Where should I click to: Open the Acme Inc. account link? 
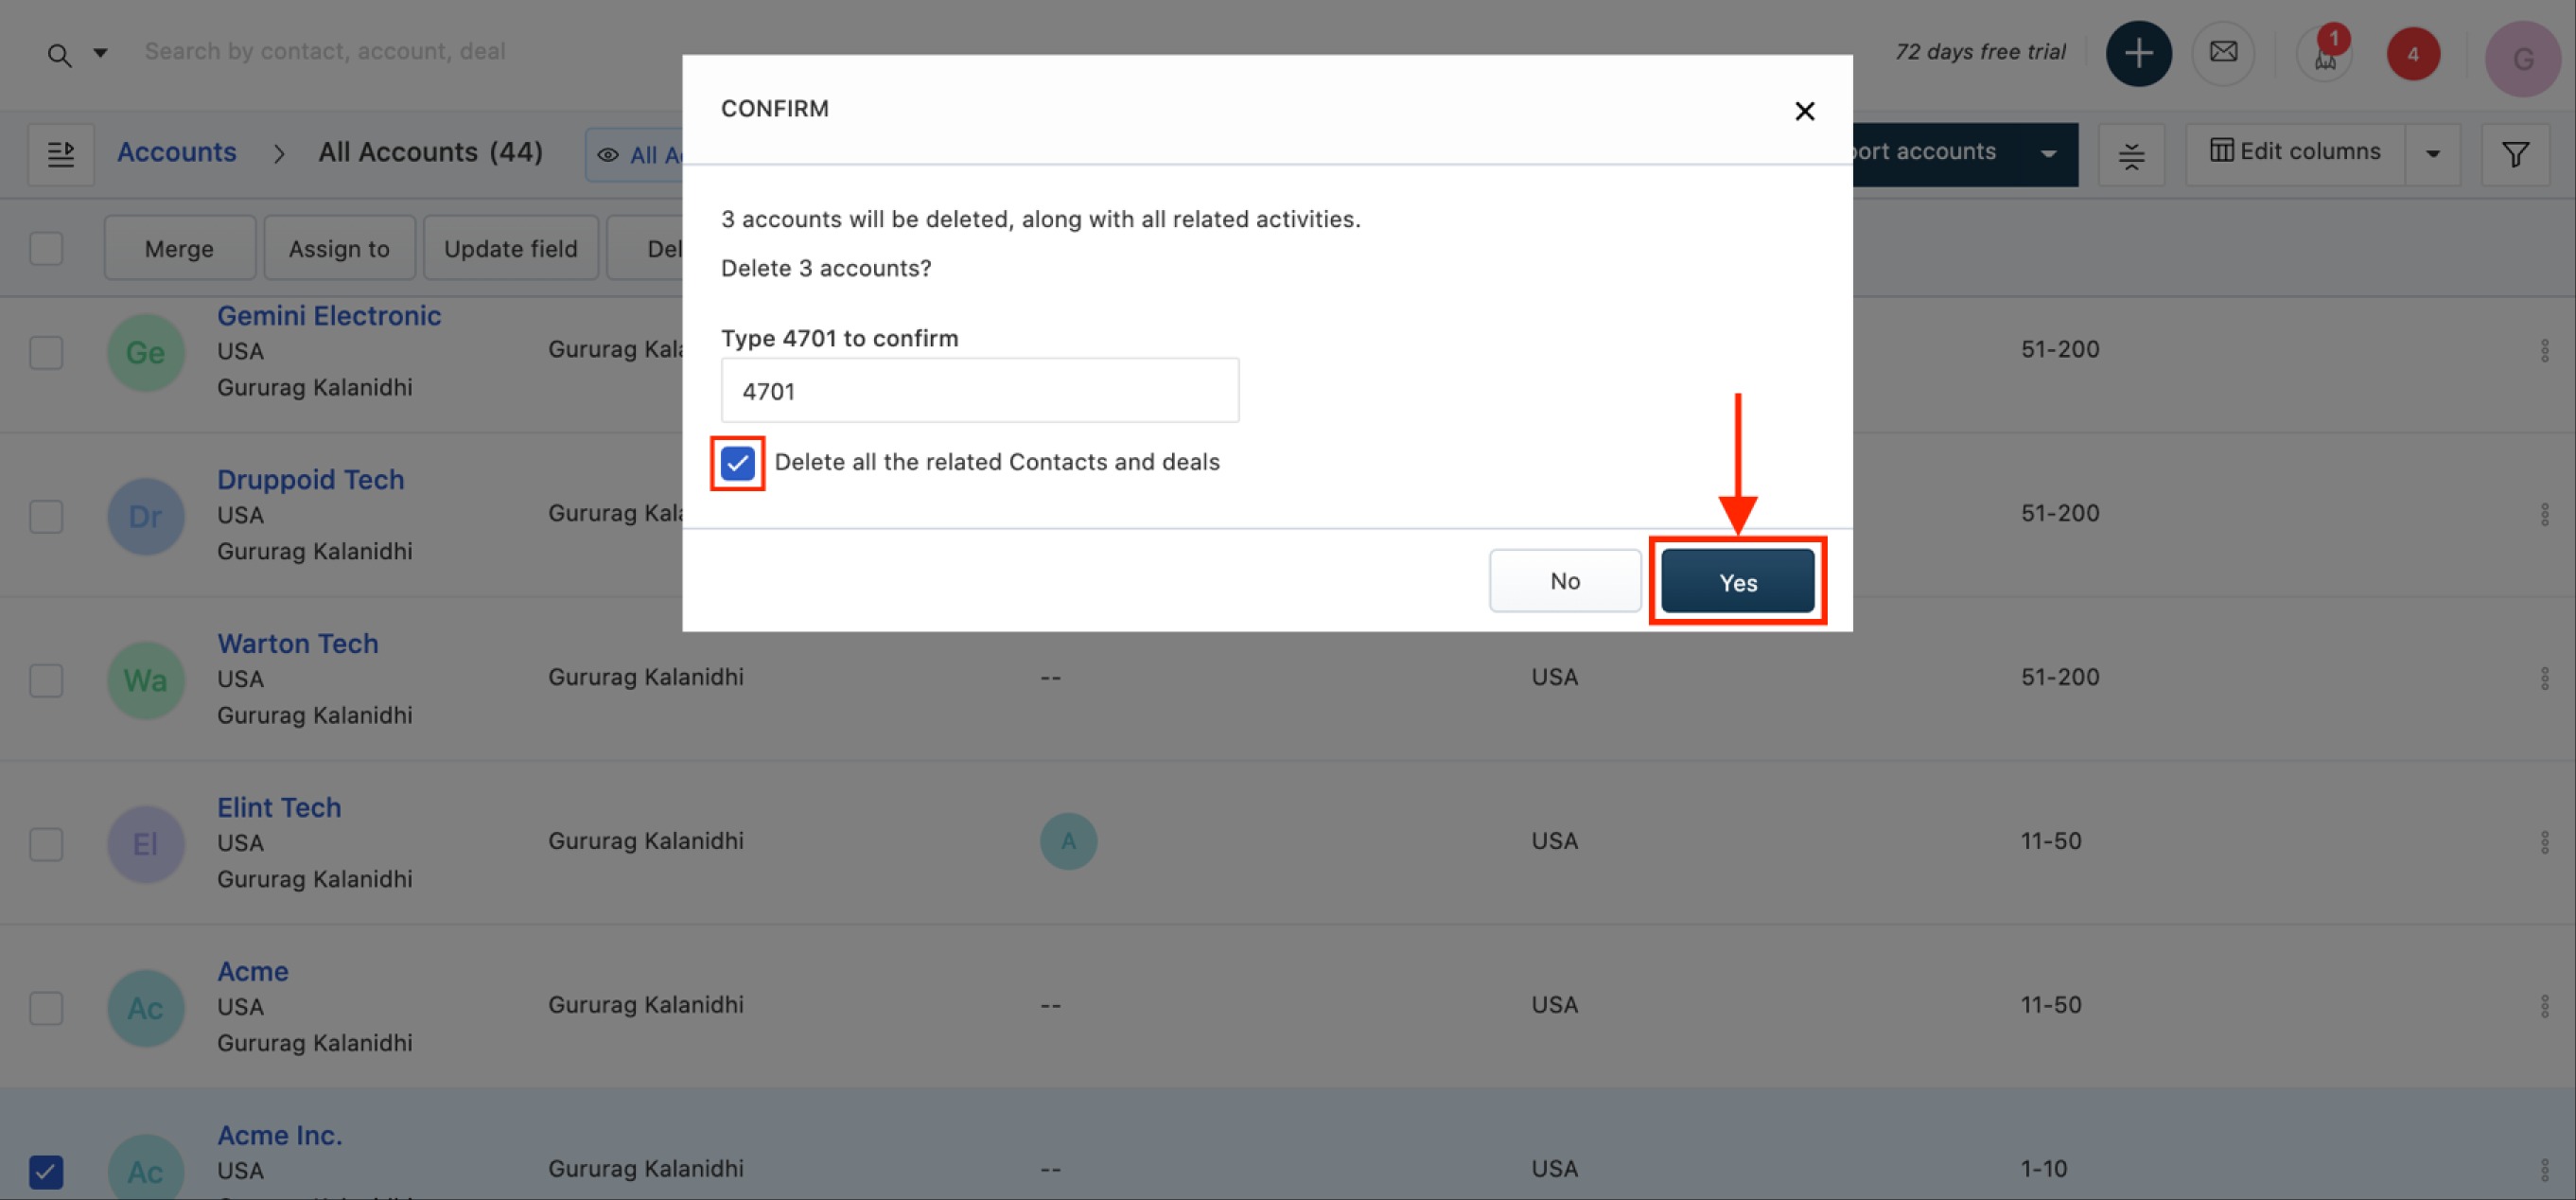tap(280, 1135)
